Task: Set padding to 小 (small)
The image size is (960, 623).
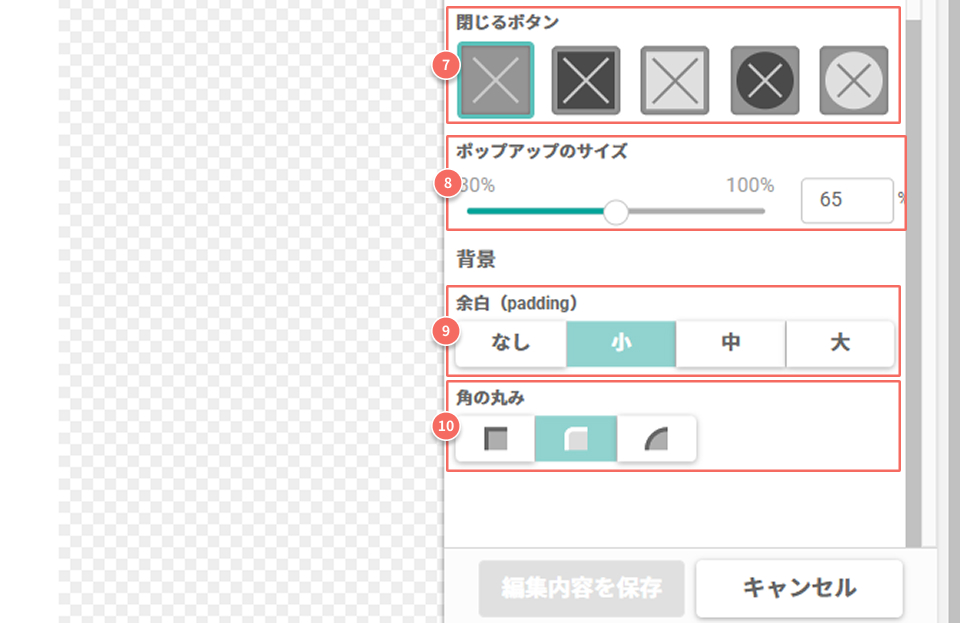Action: click(x=621, y=343)
